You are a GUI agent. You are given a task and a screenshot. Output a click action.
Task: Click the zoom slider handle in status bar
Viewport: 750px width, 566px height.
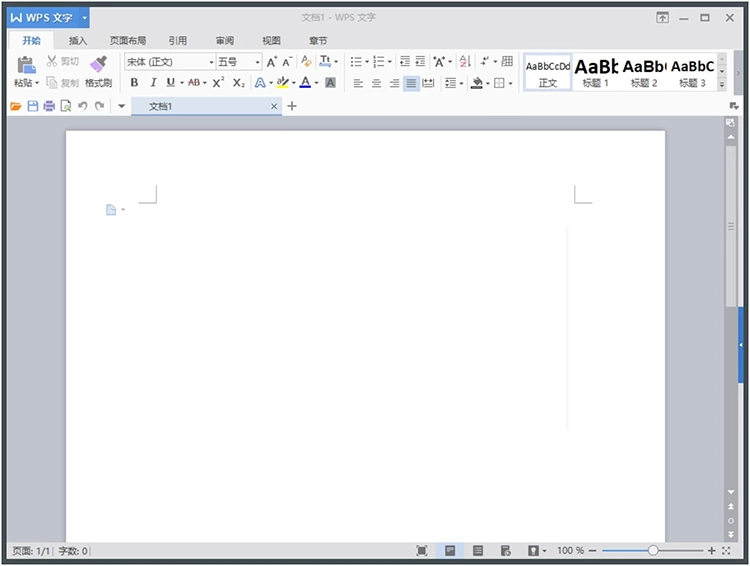tap(653, 551)
